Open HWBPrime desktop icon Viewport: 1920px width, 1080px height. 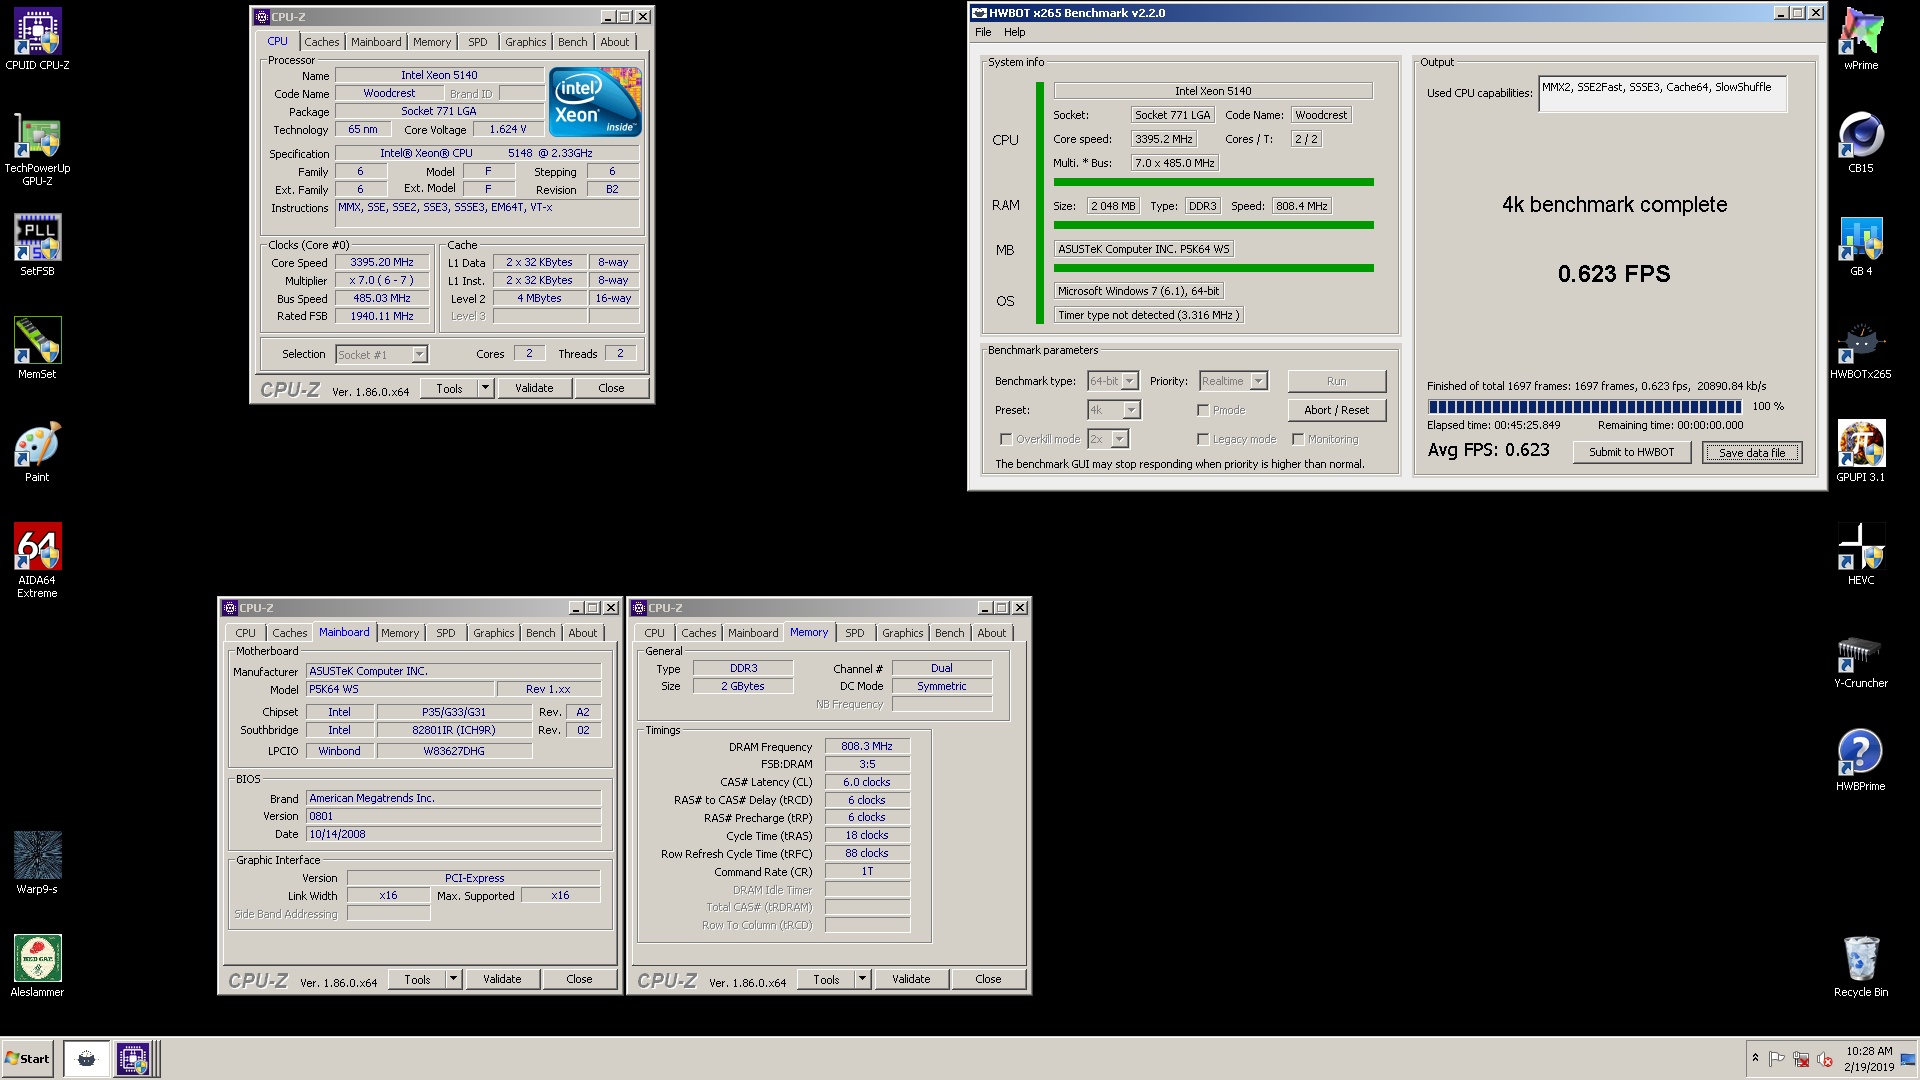1861,761
